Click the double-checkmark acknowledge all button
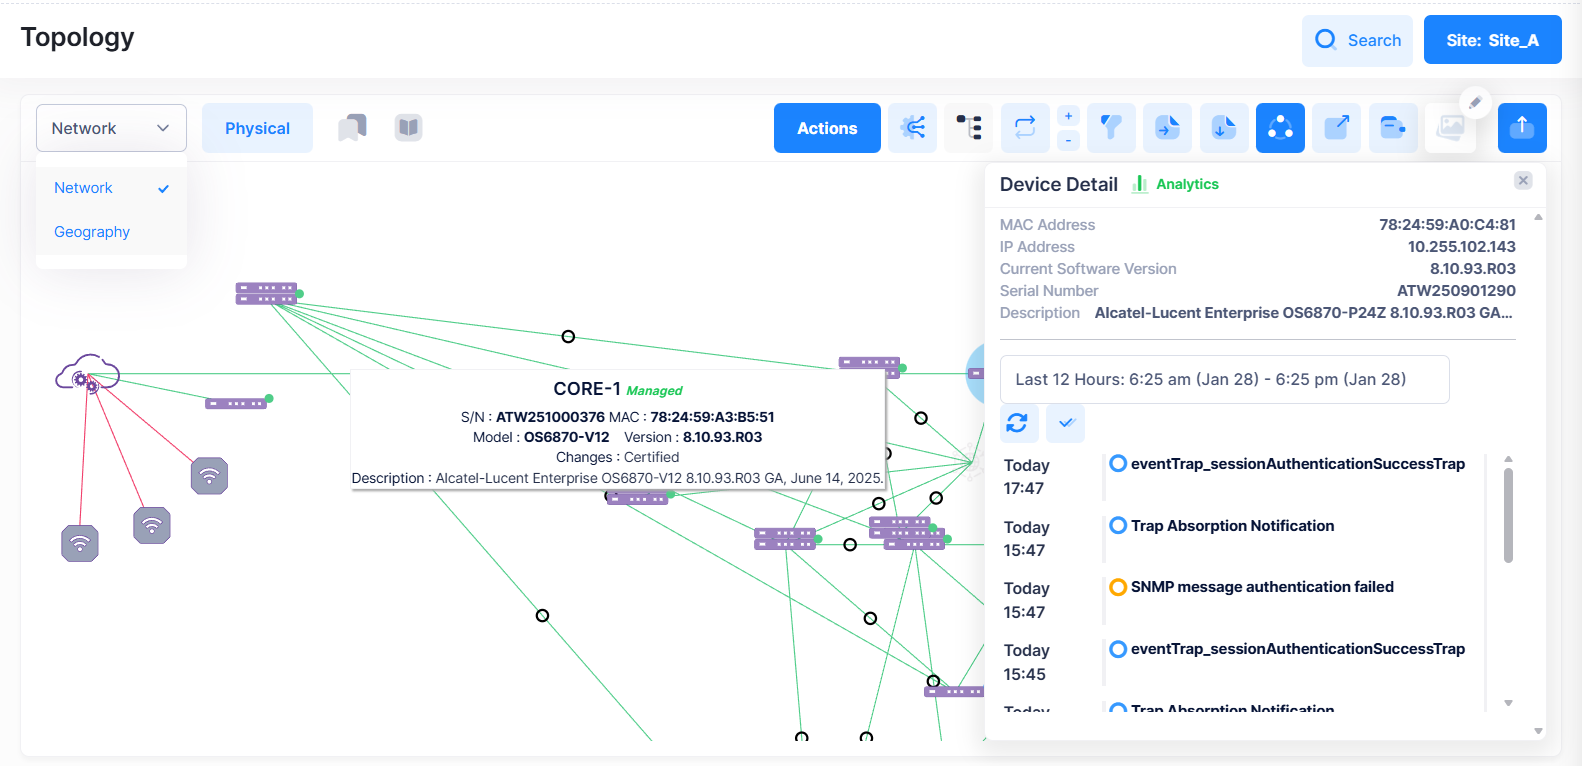This screenshot has height=766, width=1582. pos(1065,423)
